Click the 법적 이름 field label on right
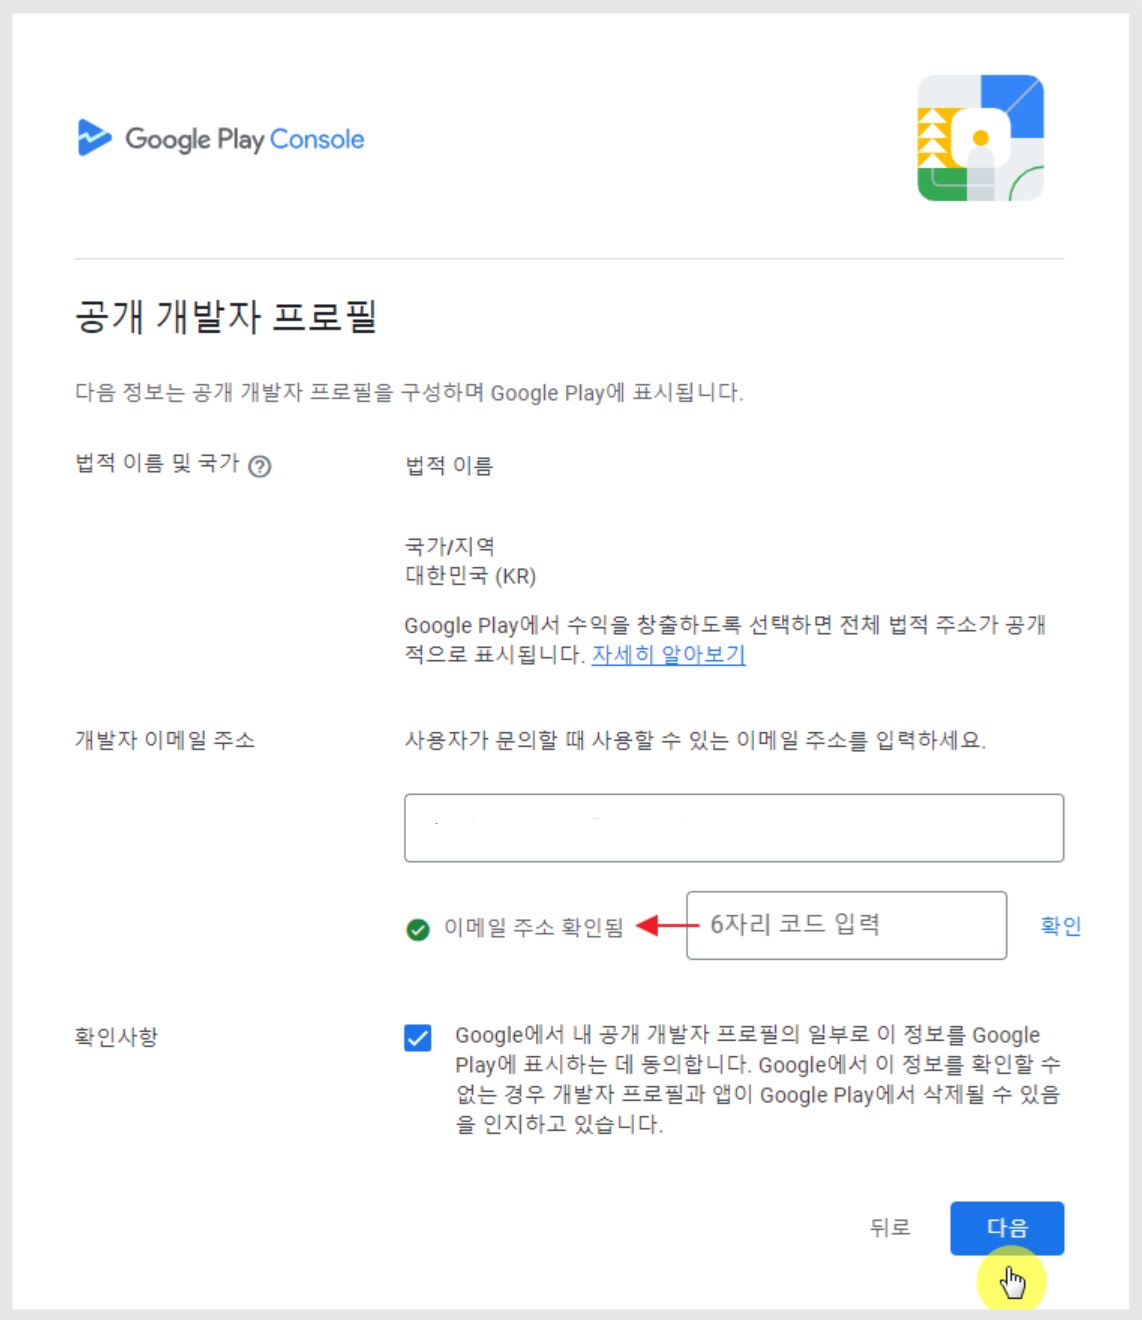1142x1320 pixels. pyautogui.click(x=448, y=466)
